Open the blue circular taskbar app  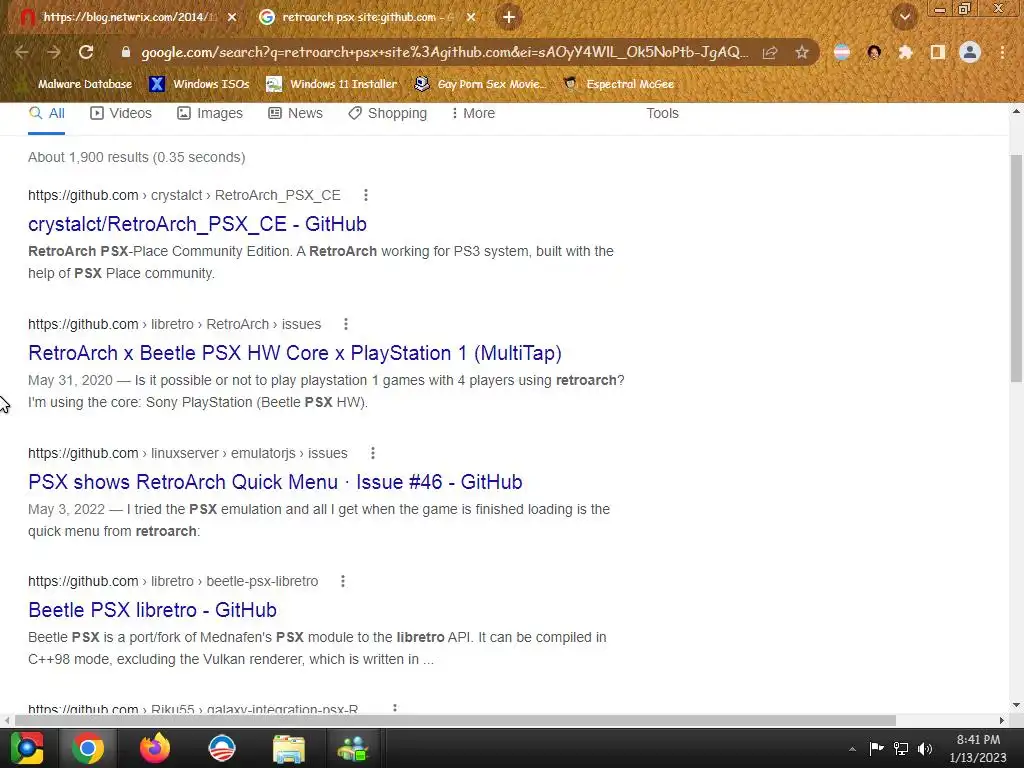221,748
